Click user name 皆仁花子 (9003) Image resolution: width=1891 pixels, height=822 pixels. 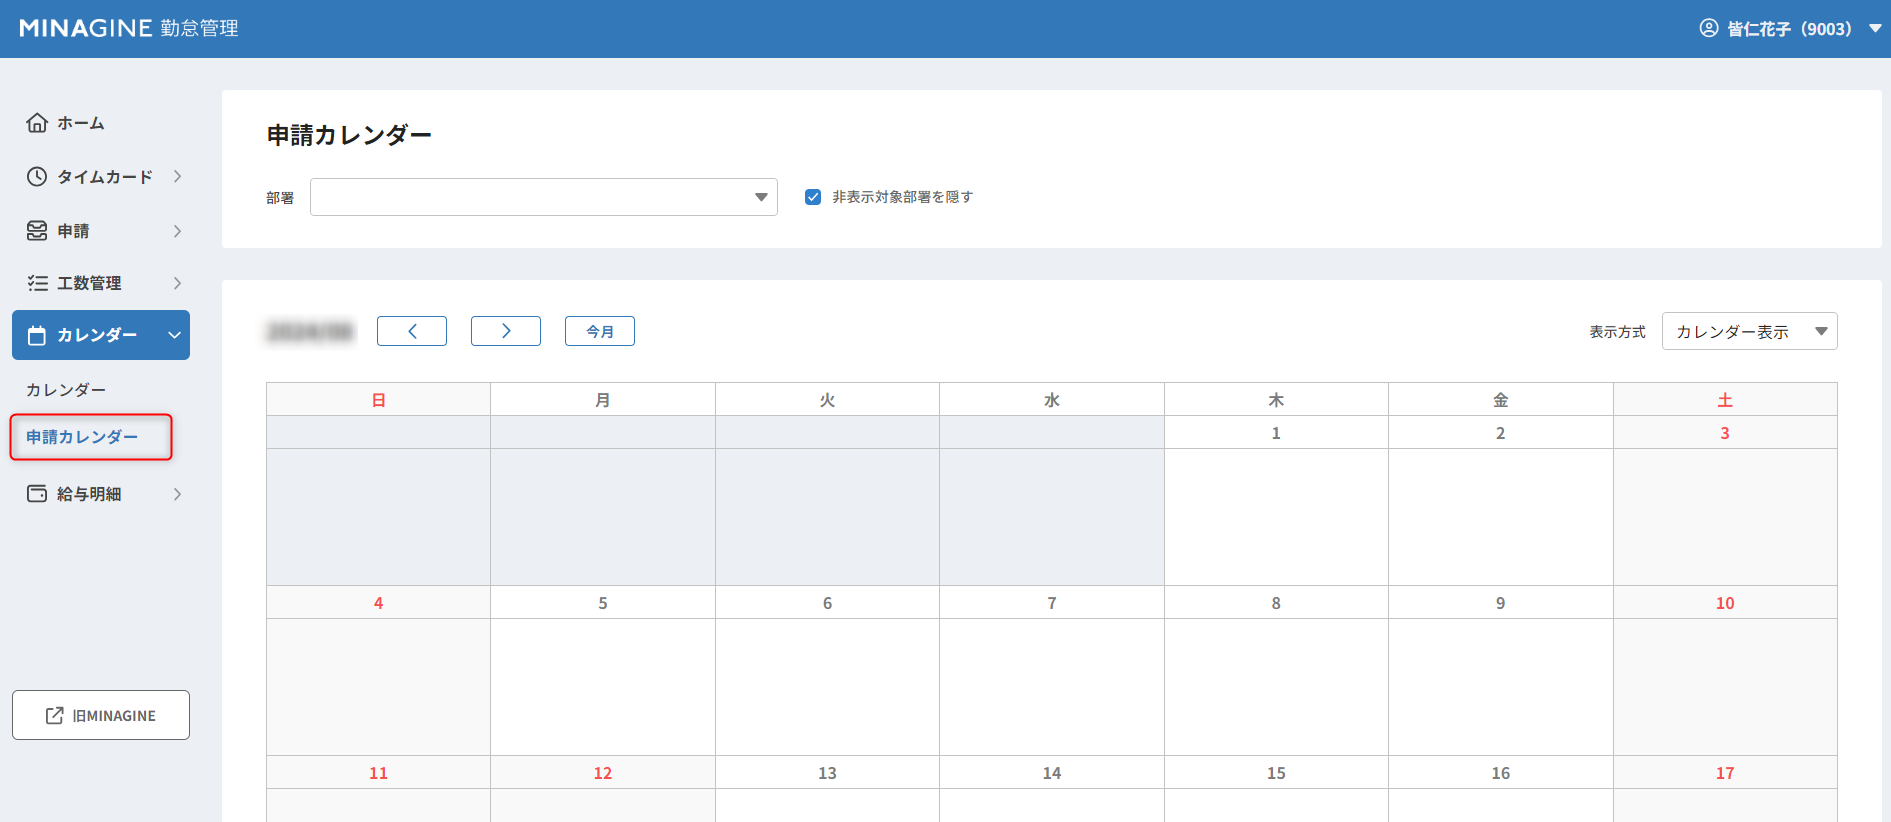1789,29
